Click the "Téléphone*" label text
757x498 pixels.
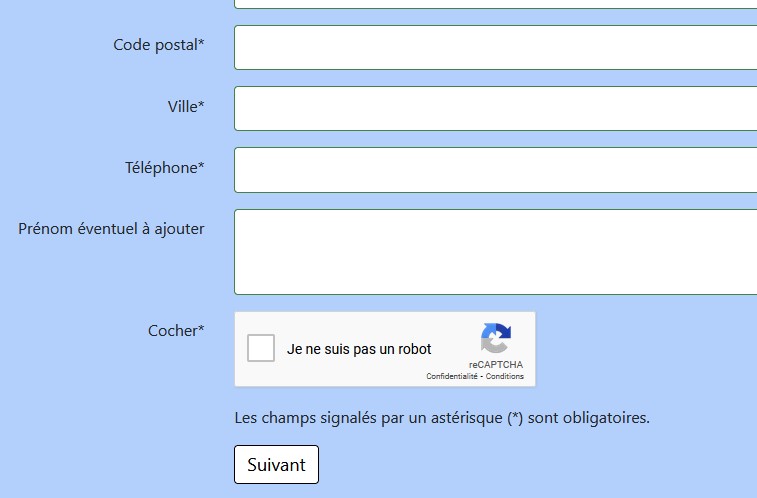164,167
